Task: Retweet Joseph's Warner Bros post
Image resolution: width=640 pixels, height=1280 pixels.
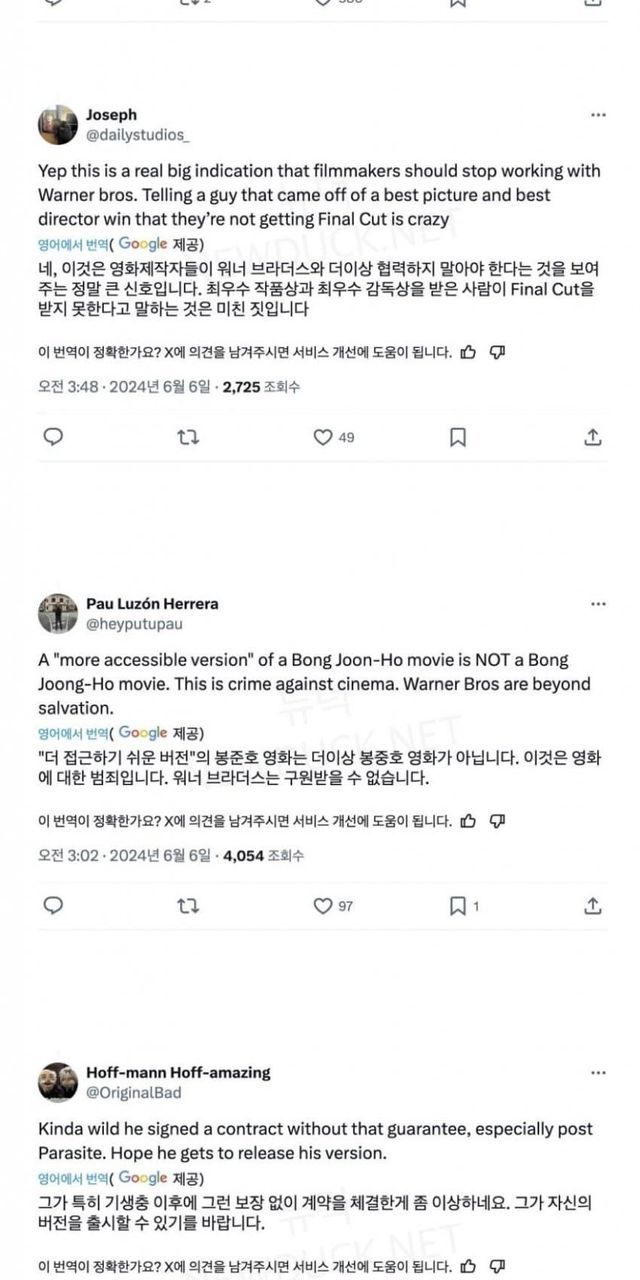Action: point(187,437)
